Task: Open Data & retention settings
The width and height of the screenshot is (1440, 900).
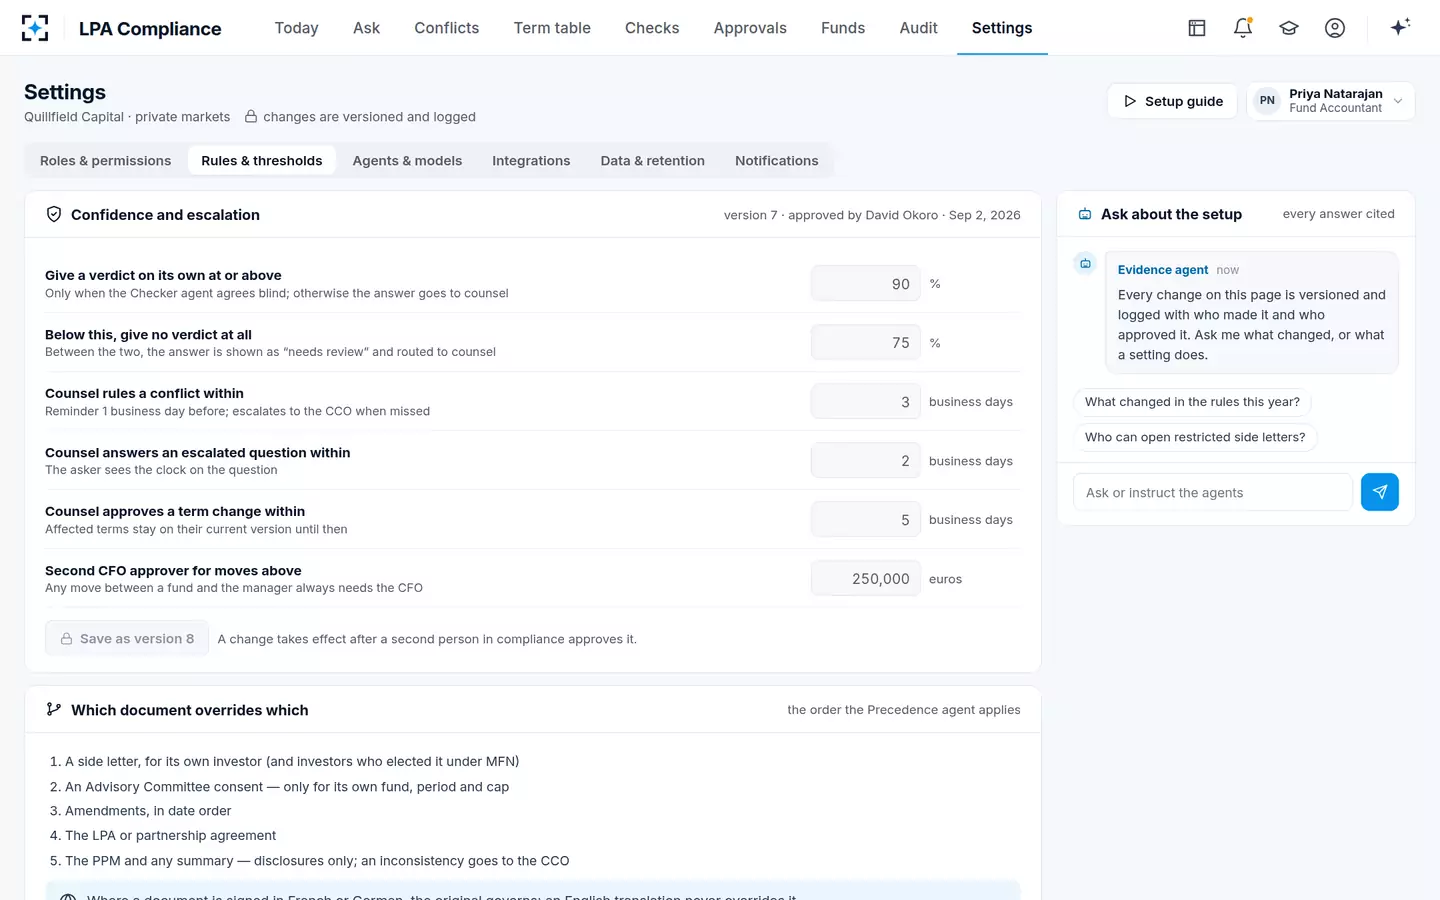Action: click(x=653, y=161)
